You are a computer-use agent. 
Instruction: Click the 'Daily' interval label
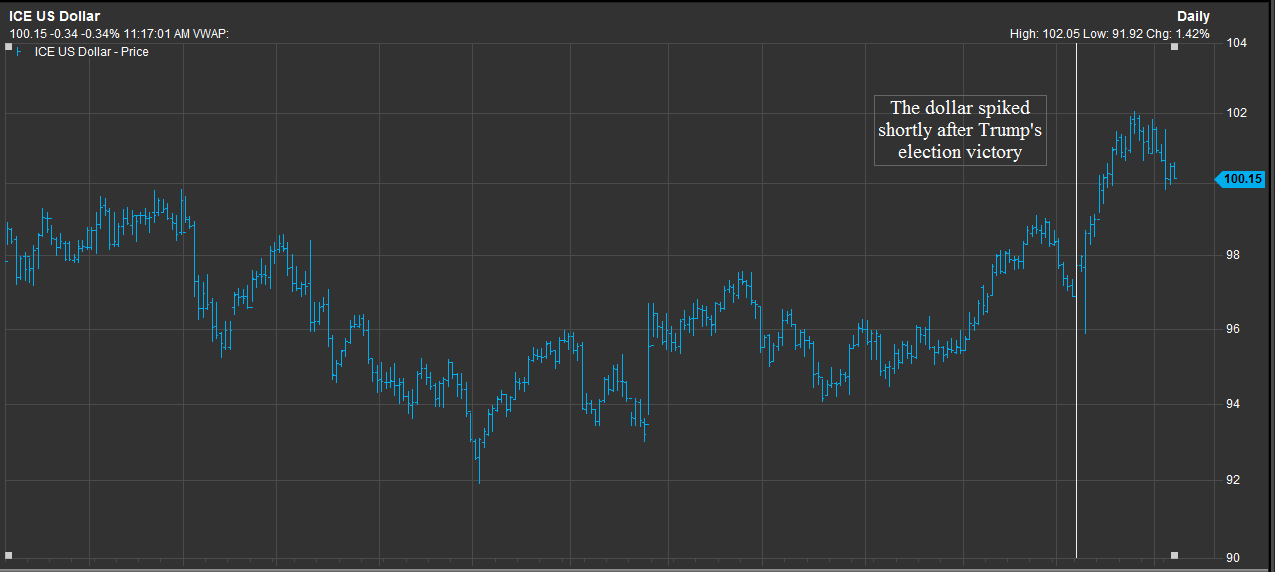click(x=1192, y=16)
